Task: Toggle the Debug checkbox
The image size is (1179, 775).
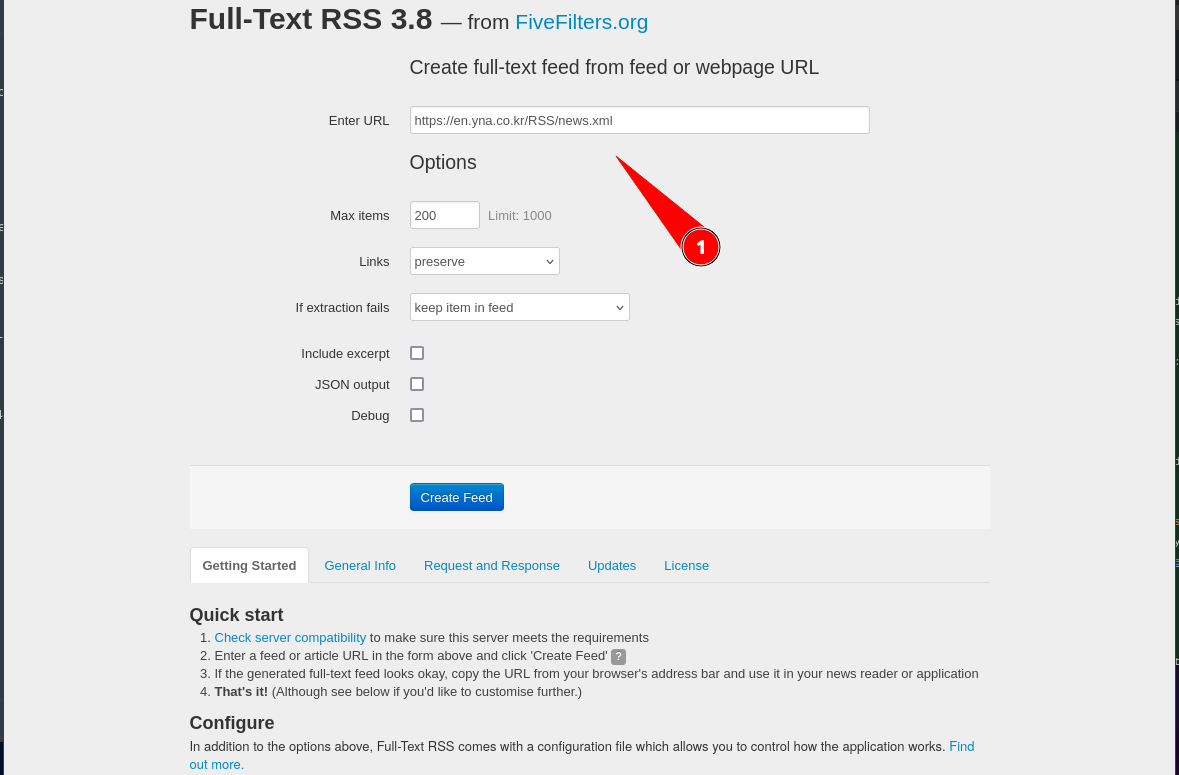Action: coord(417,415)
